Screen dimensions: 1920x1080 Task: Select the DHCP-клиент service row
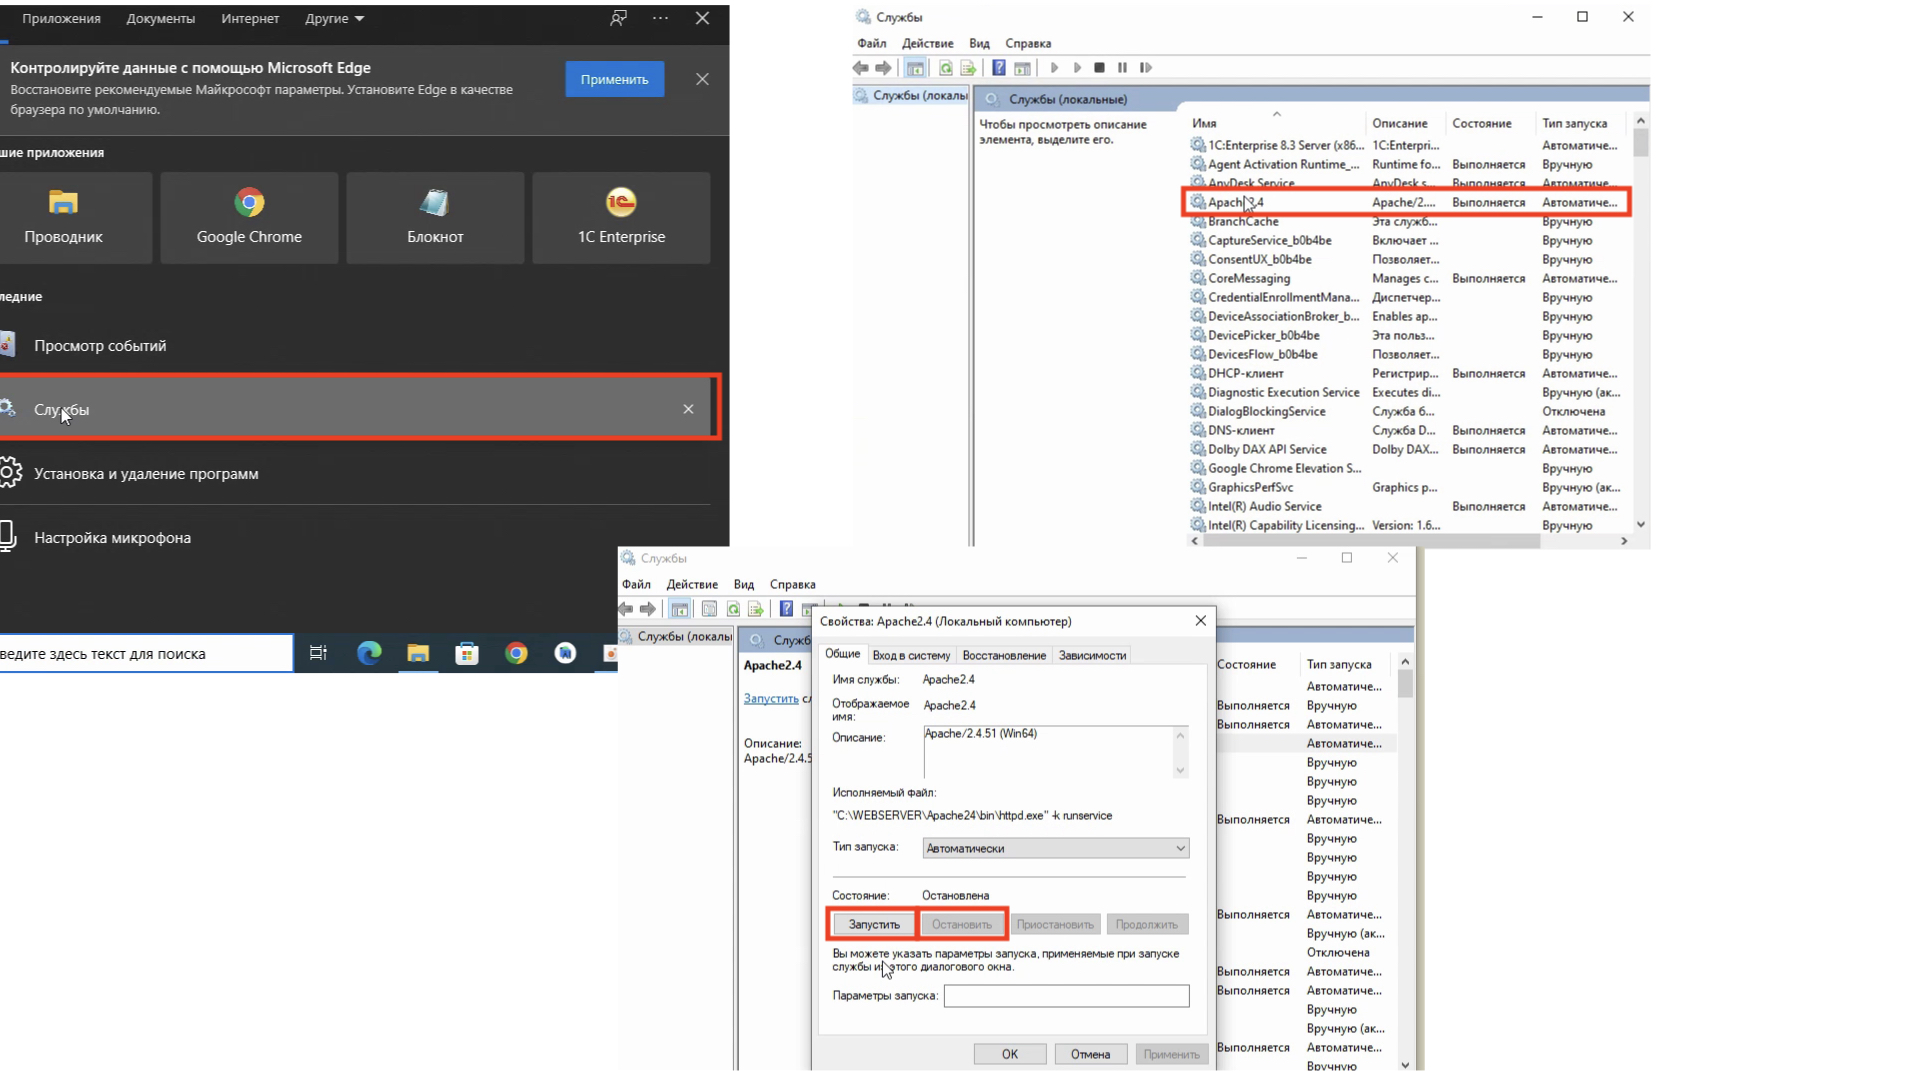click(1409, 374)
